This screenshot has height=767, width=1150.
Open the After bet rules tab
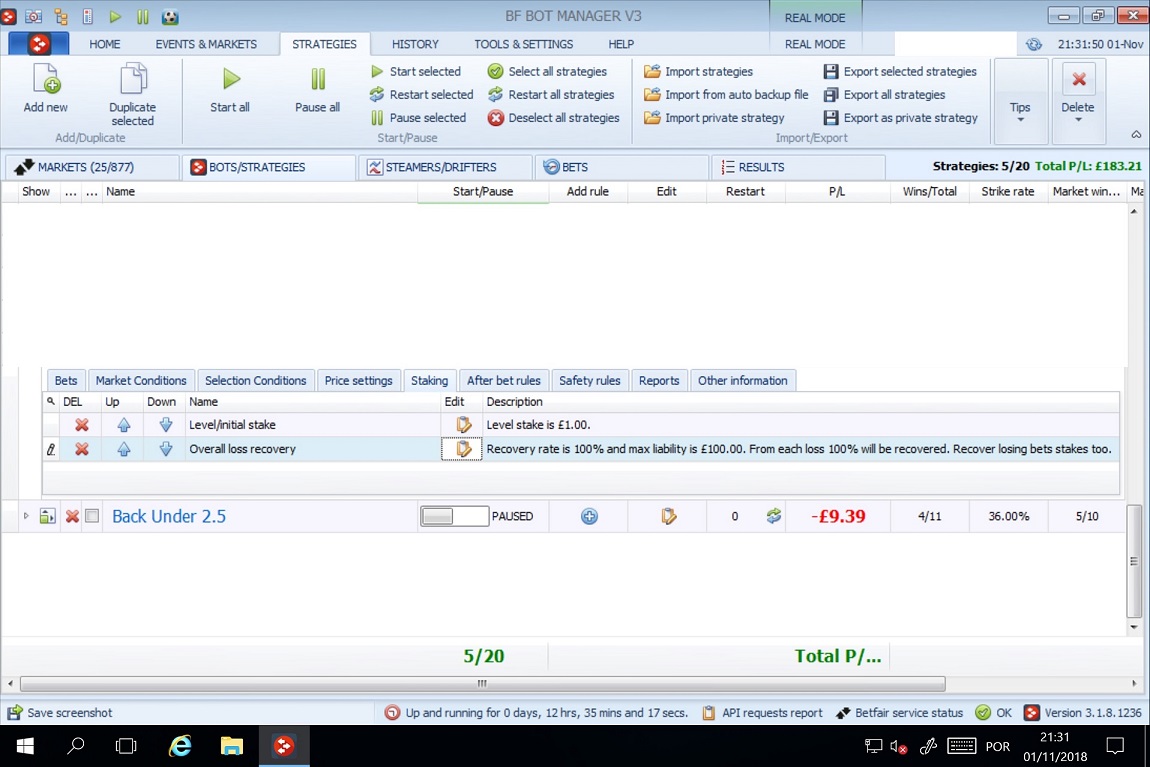coord(504,381)
